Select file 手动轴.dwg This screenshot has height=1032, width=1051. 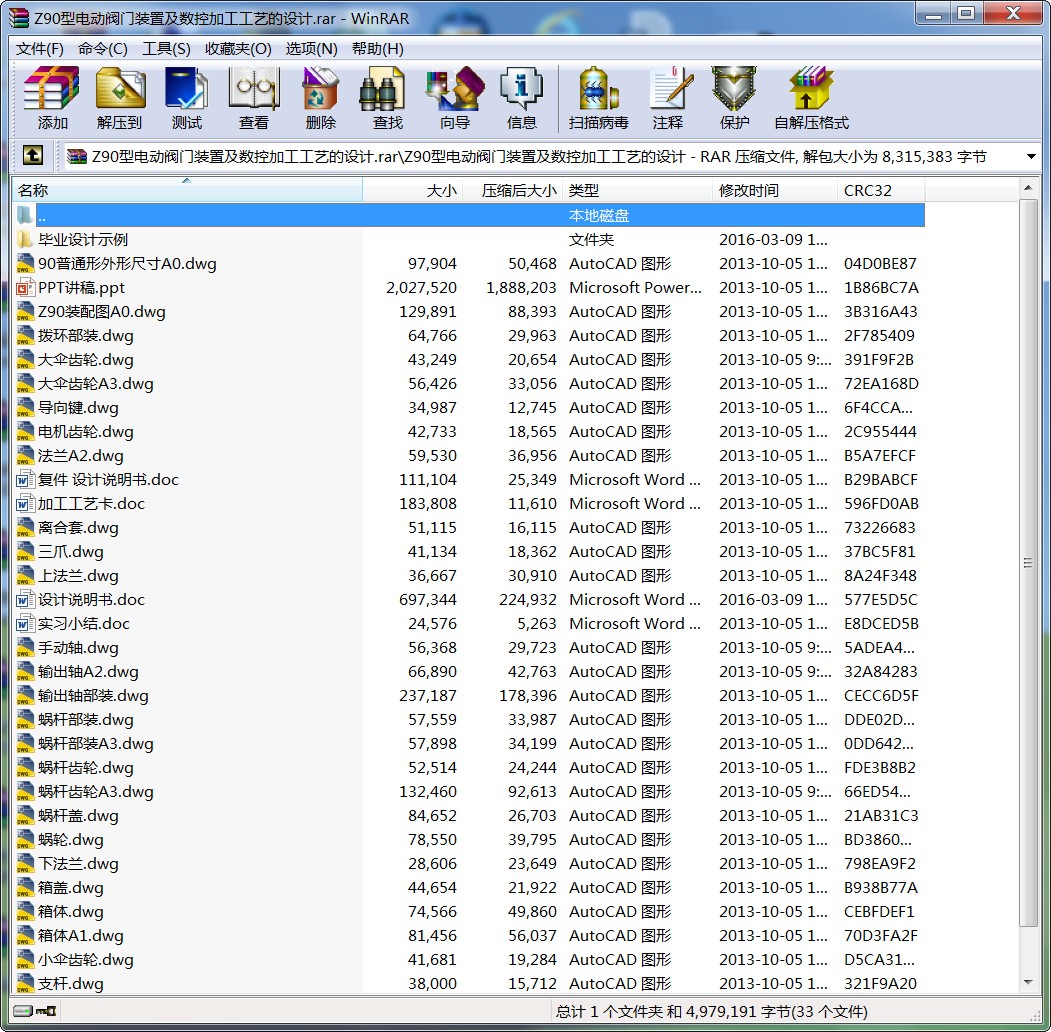(78, 647)
